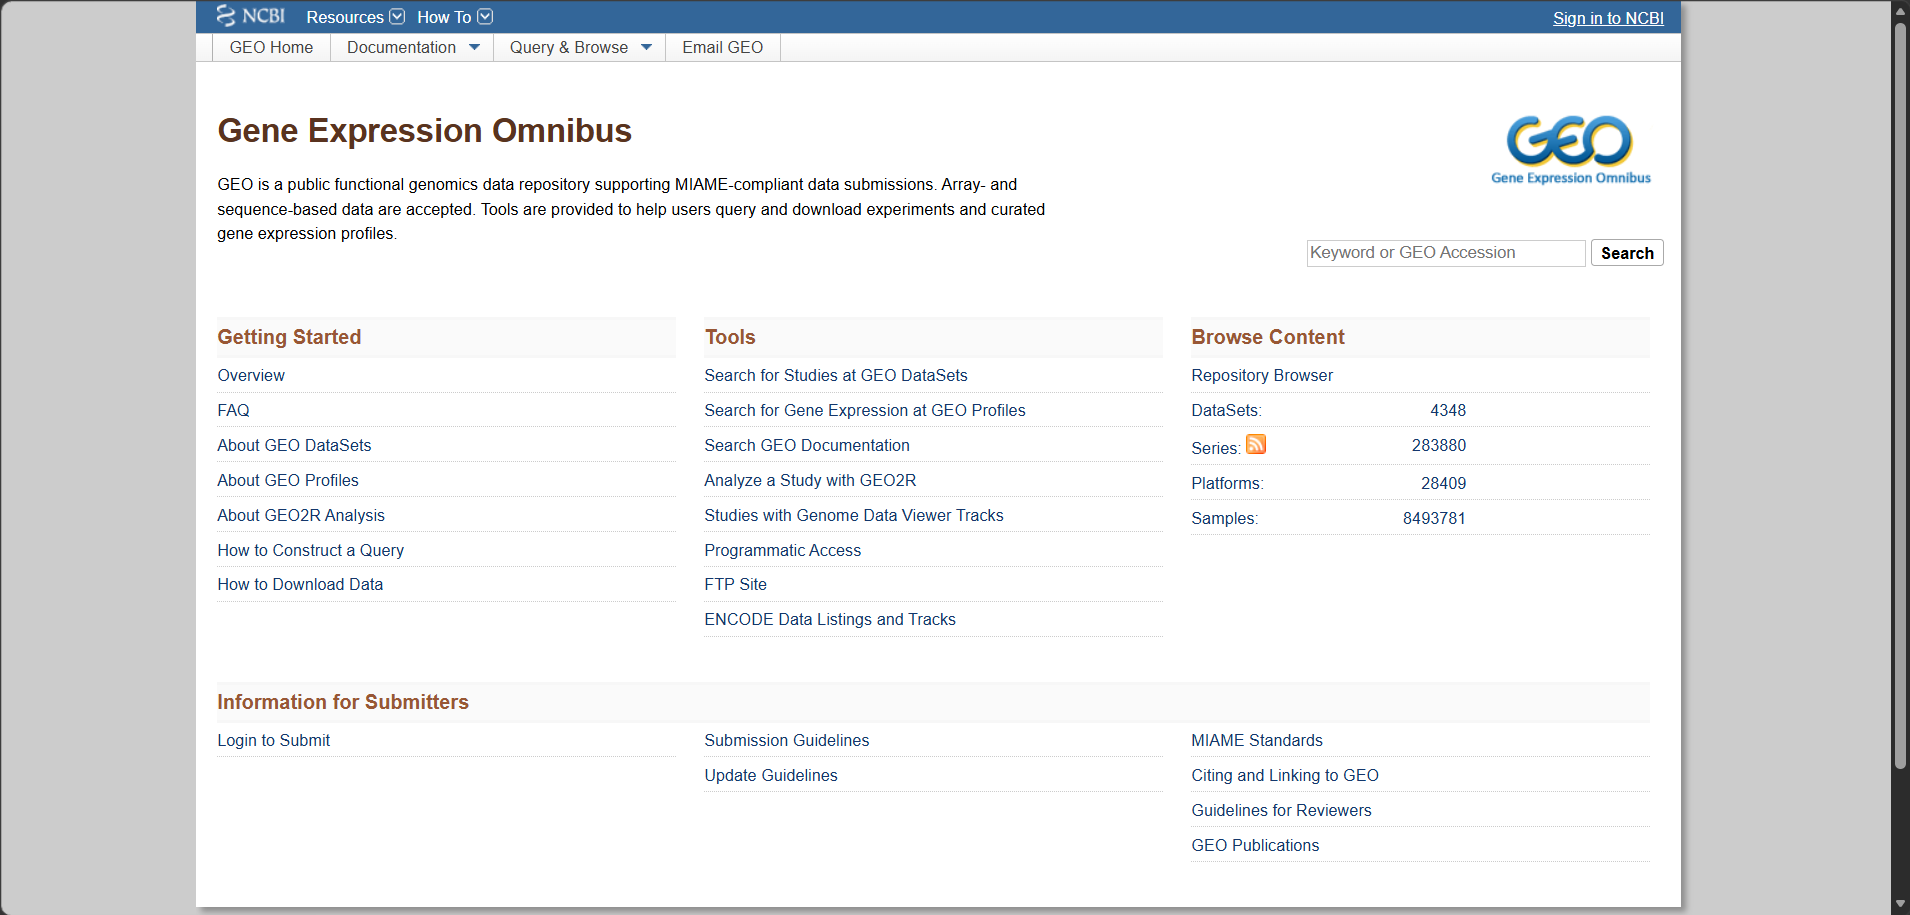Click the scrollbar down arrow
The image size is (1910, 915).
pos(1900,904)
